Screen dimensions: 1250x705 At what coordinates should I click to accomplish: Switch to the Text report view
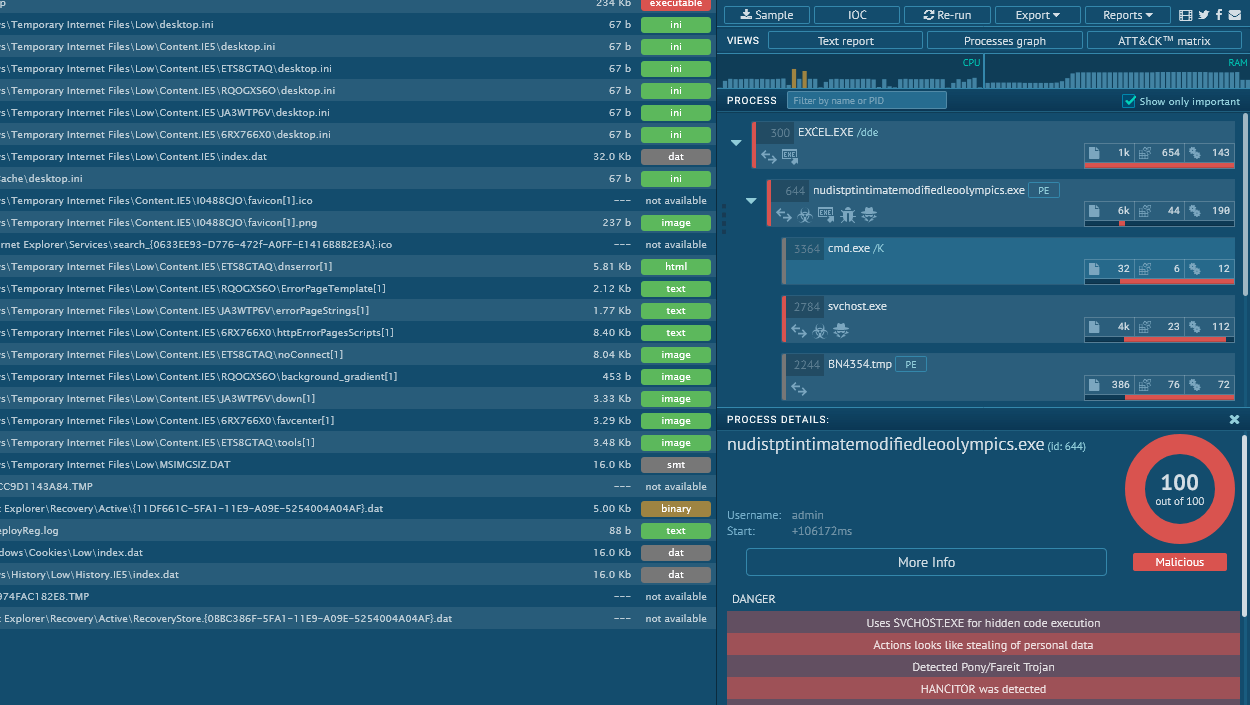tap(845, 41)
